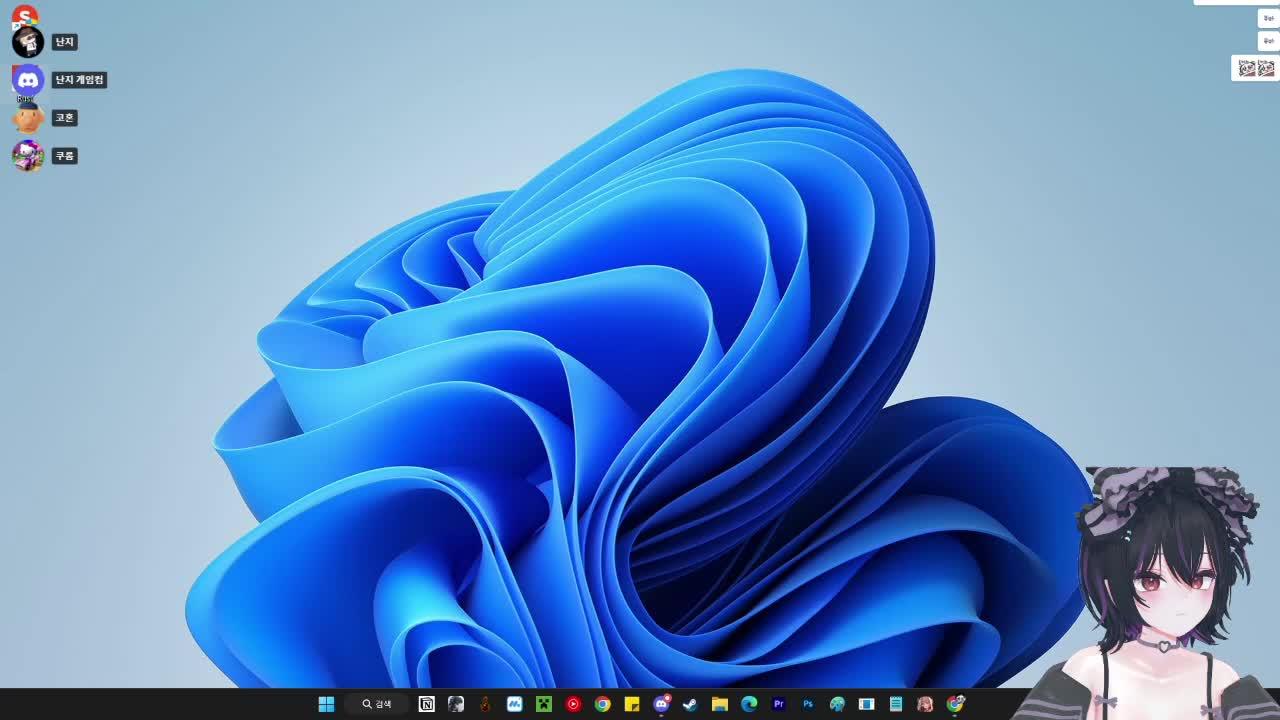Open Steam from the taskbar
The image size is (1280, 720).
(x=690, y=704)
